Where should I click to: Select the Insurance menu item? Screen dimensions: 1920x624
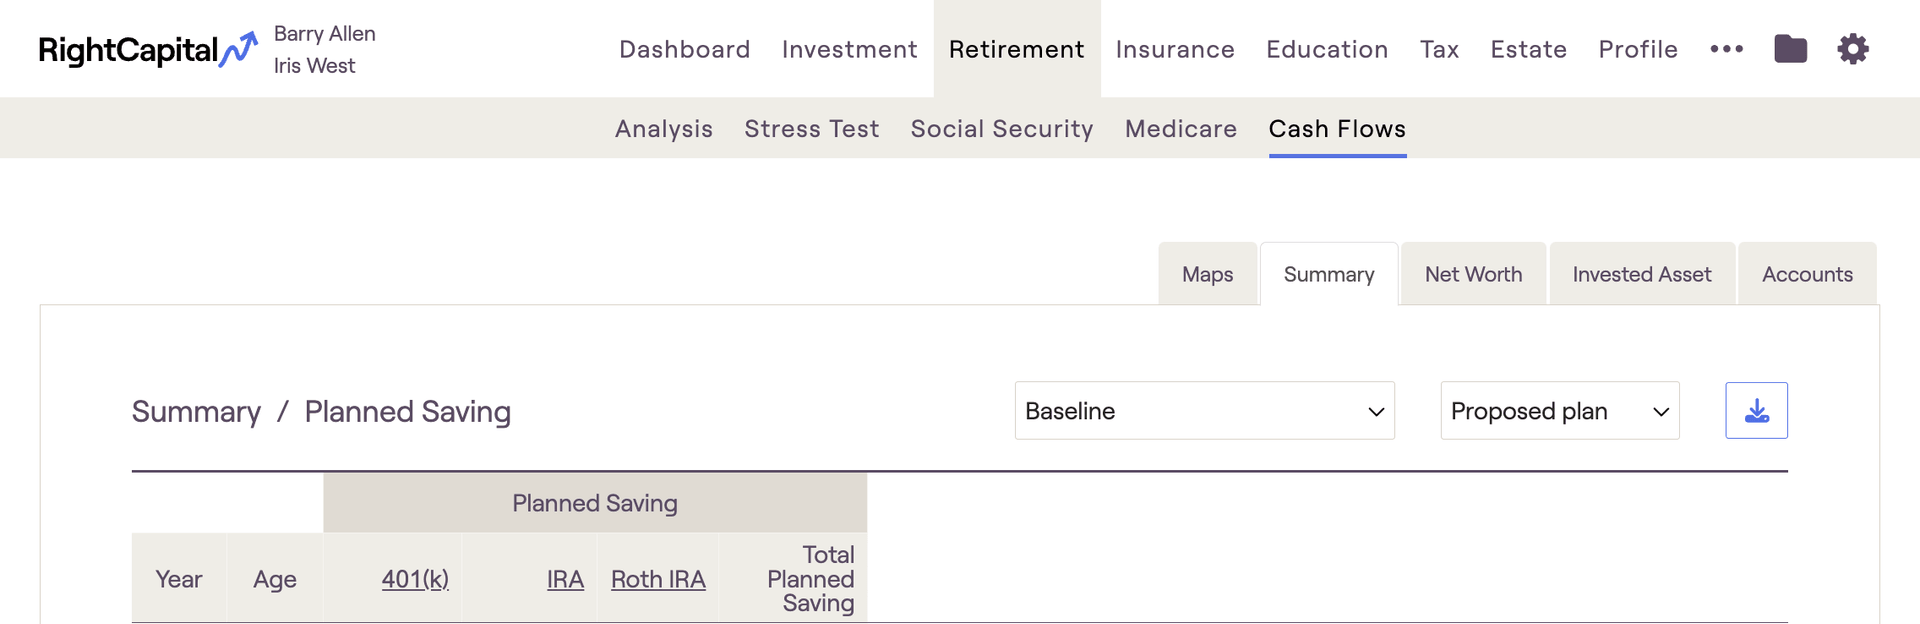point(1175,49)
